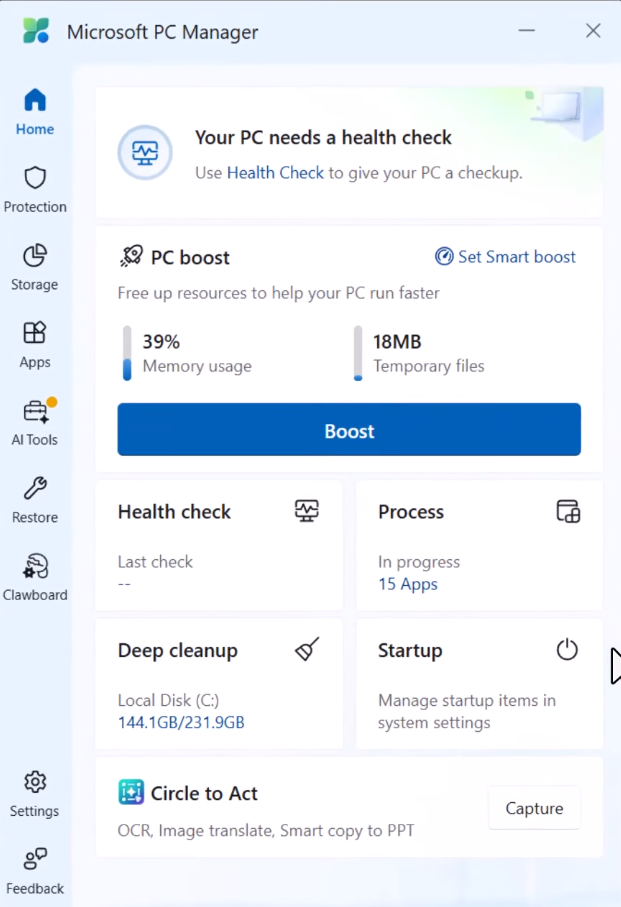Click the Startup power icon
Screen dimensions: 621x907
click(567, 650)
